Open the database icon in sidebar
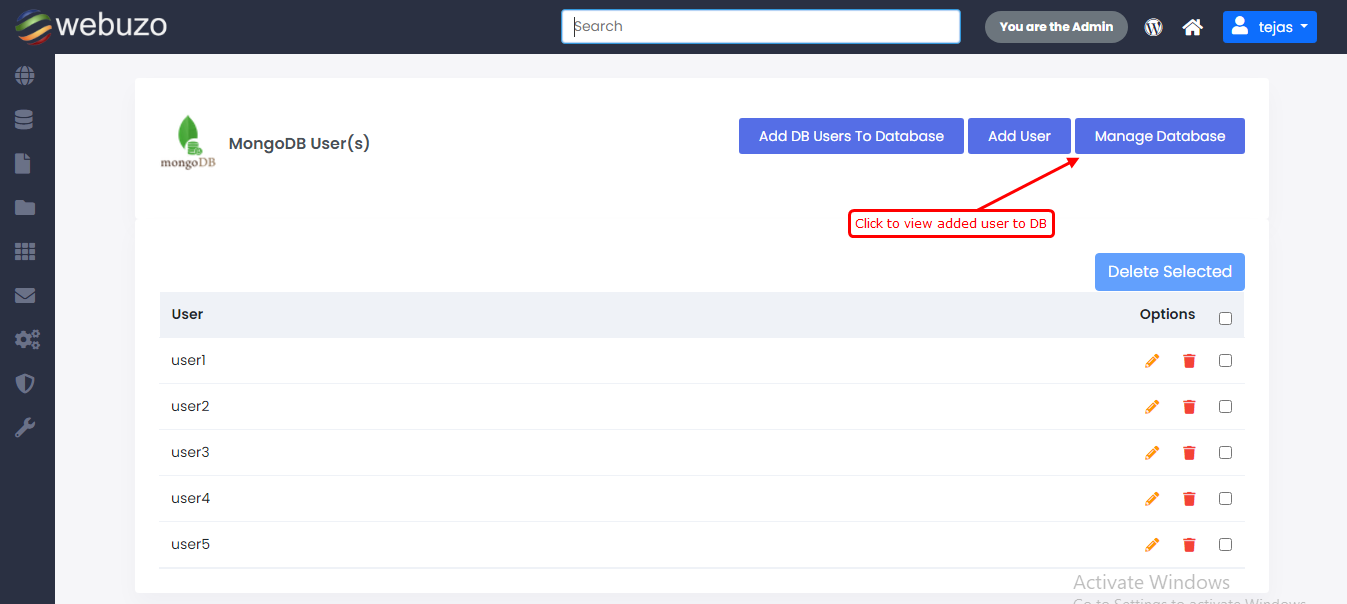 coord(25,120)
